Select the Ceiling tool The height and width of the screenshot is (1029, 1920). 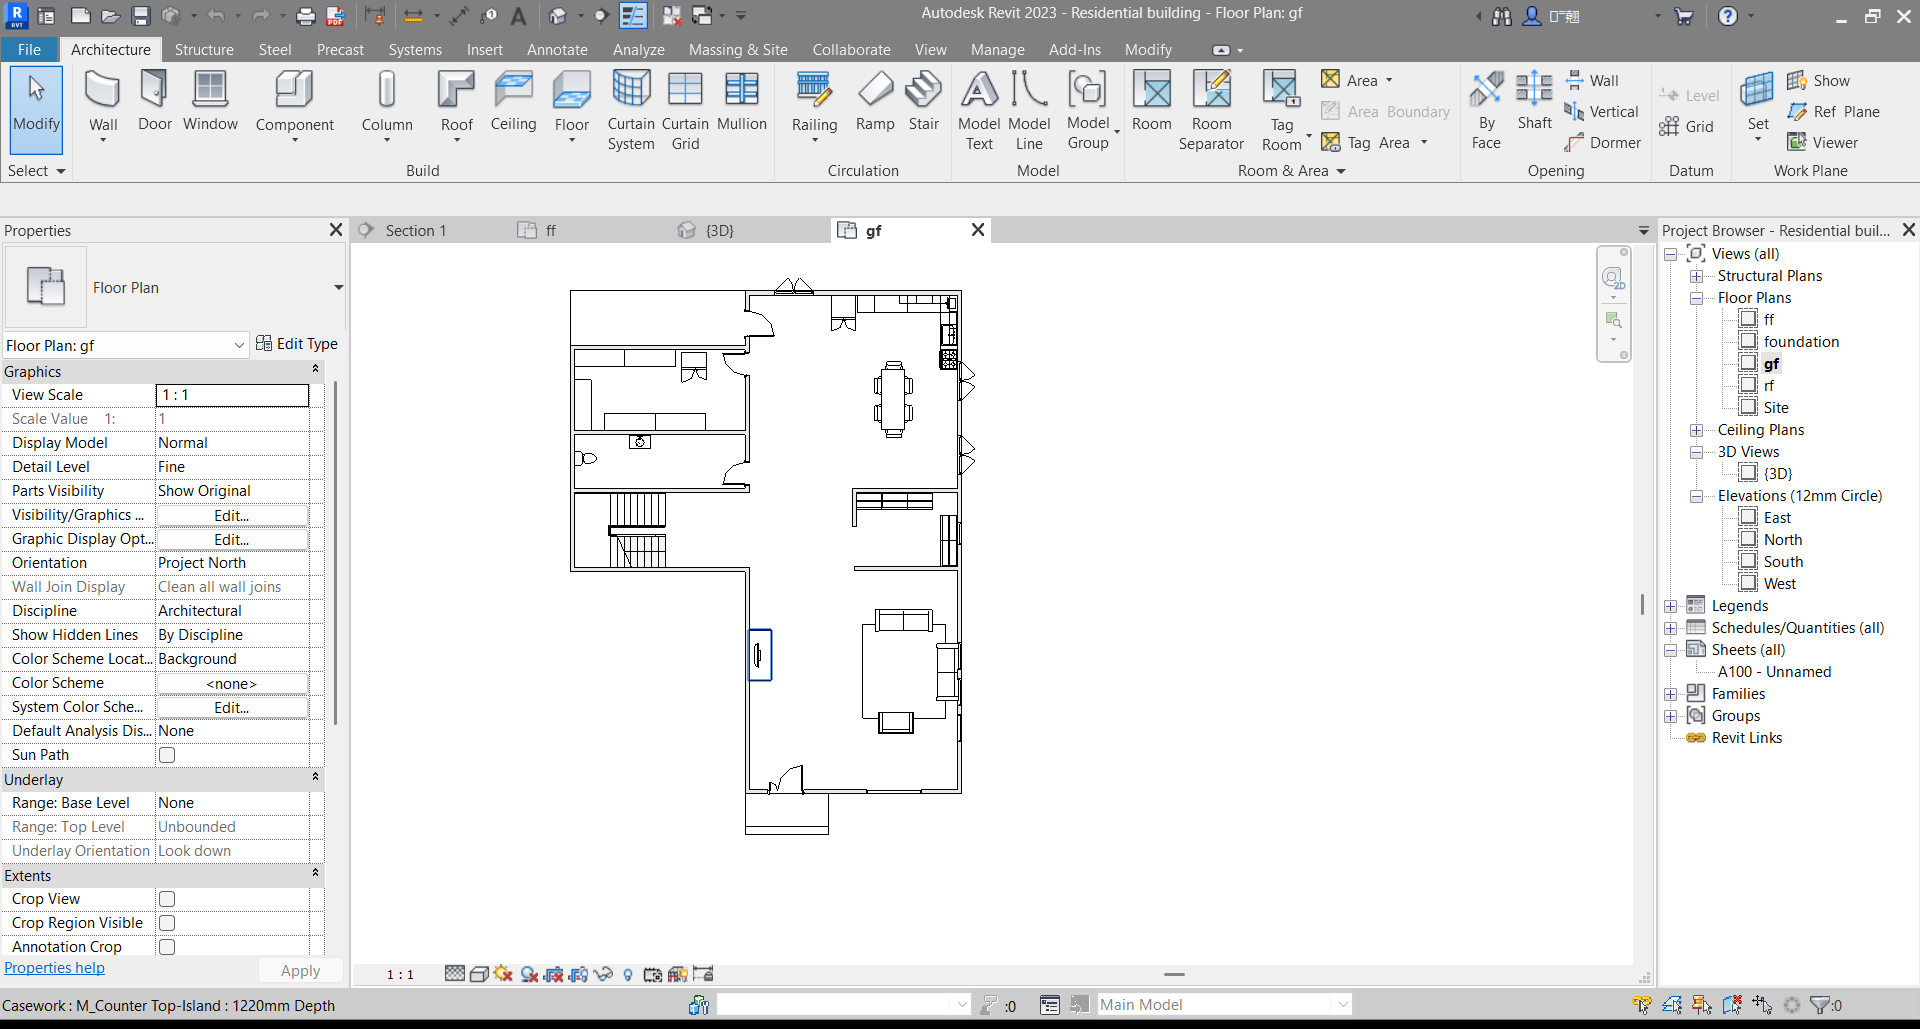513,101
